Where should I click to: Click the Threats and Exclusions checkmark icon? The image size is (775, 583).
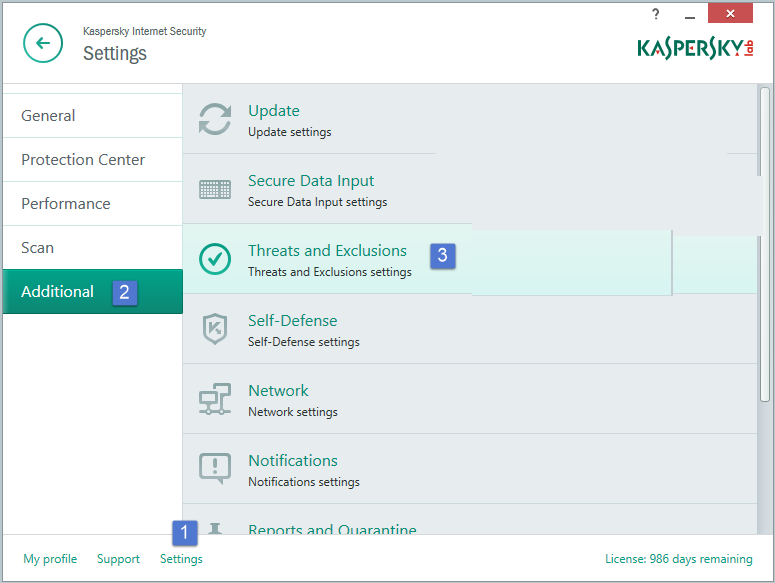click(x=215, y=259)
